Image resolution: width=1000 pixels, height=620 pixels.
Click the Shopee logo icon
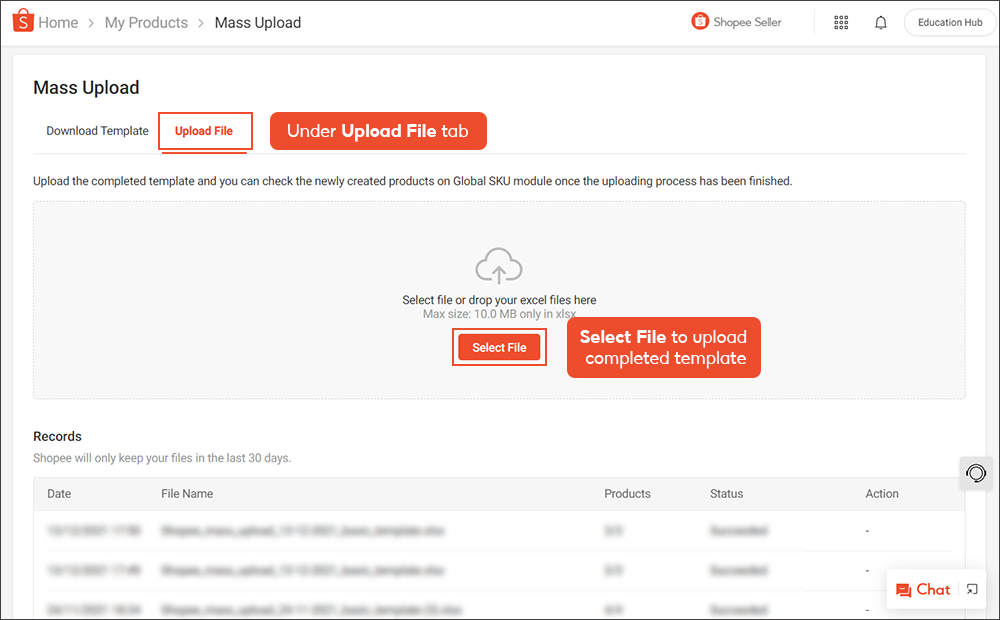(23, 21)
